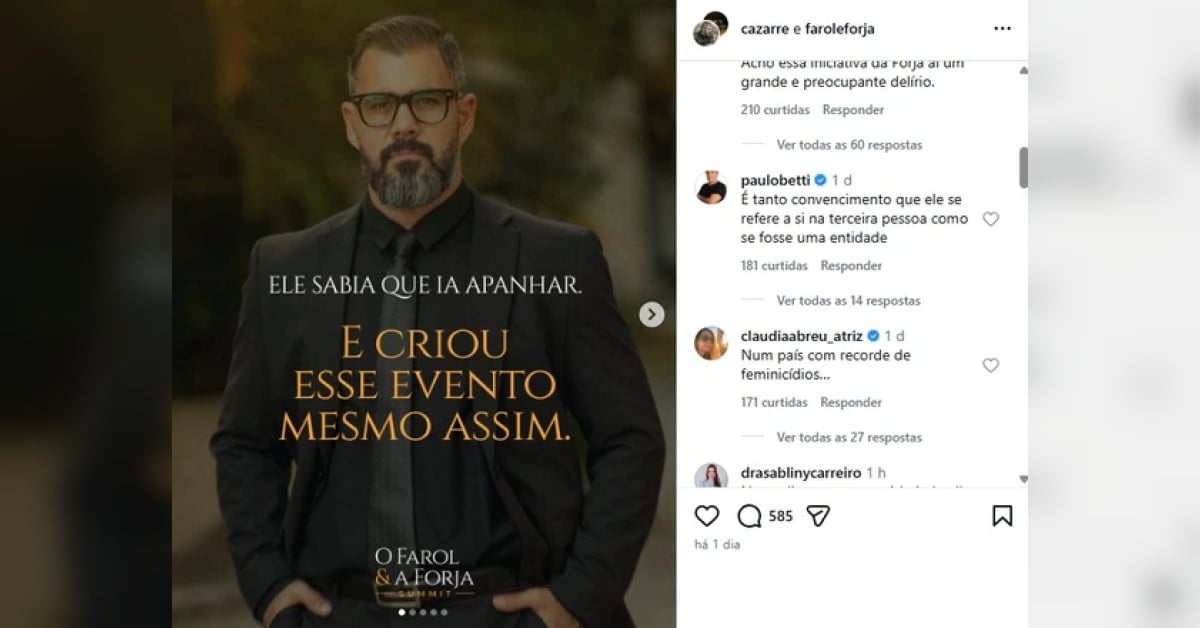This screenshot has height=628, width=1200.
Task: Open more options three-dot menu
Action: pos(1002,28)
